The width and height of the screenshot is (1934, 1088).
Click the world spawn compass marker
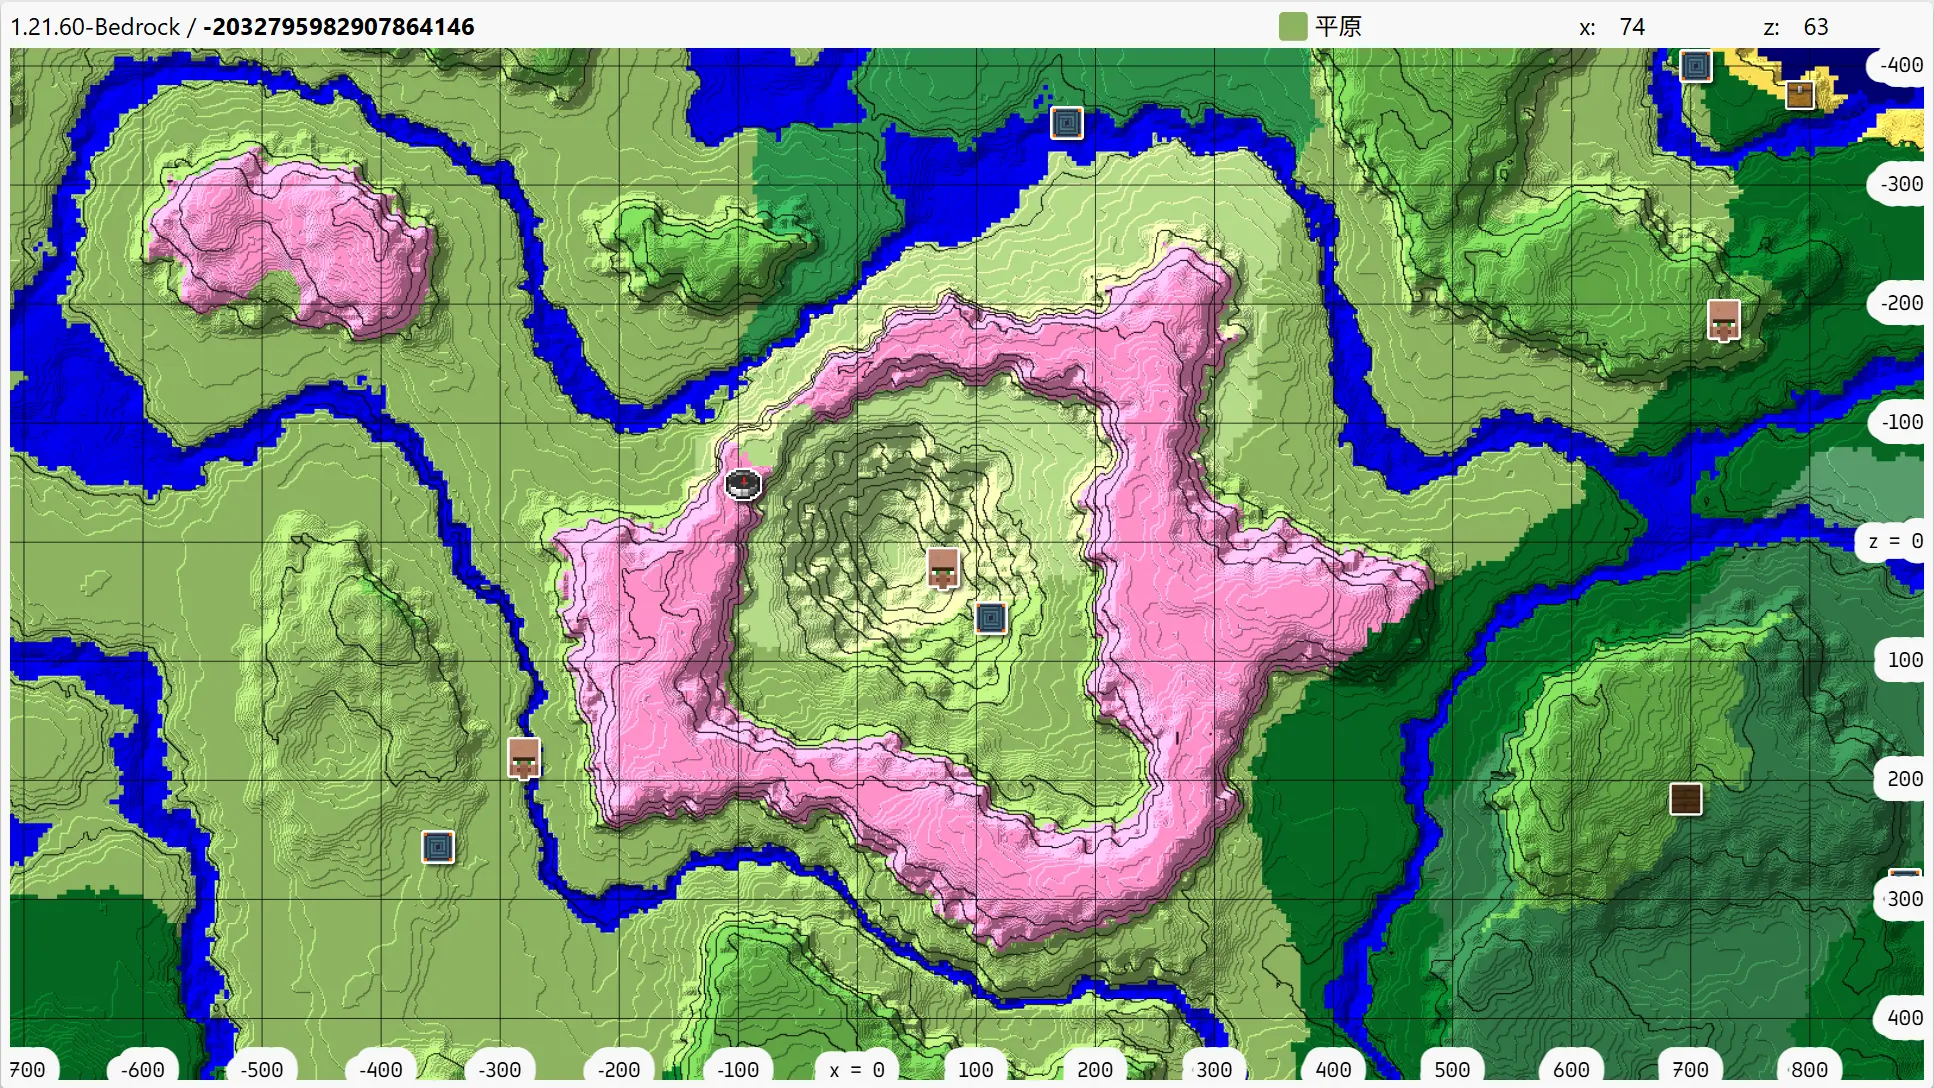[x=743, y=484]
